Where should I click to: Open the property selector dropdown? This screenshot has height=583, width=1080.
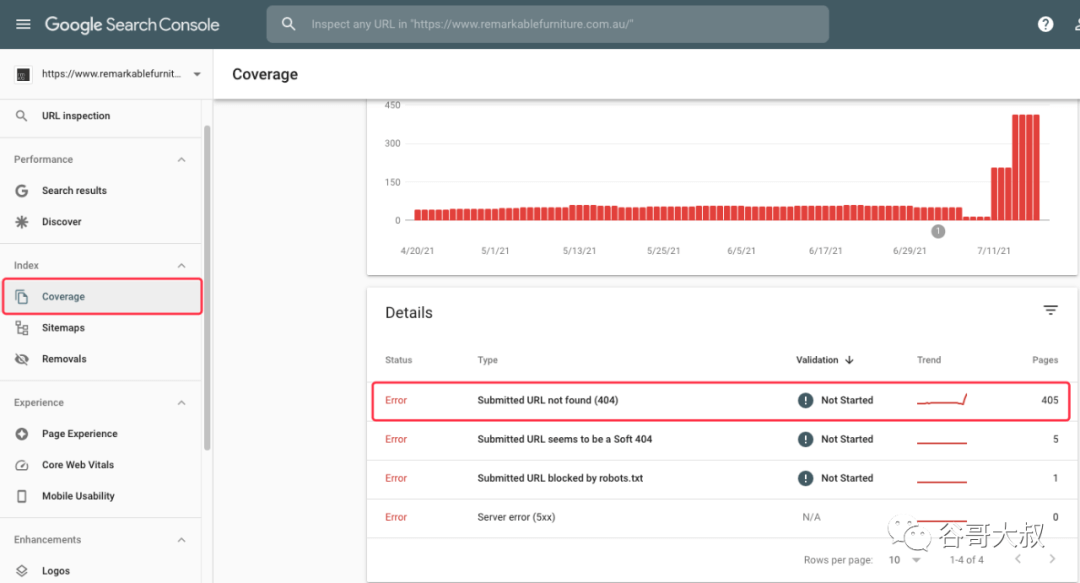click(x=197, y=74)
